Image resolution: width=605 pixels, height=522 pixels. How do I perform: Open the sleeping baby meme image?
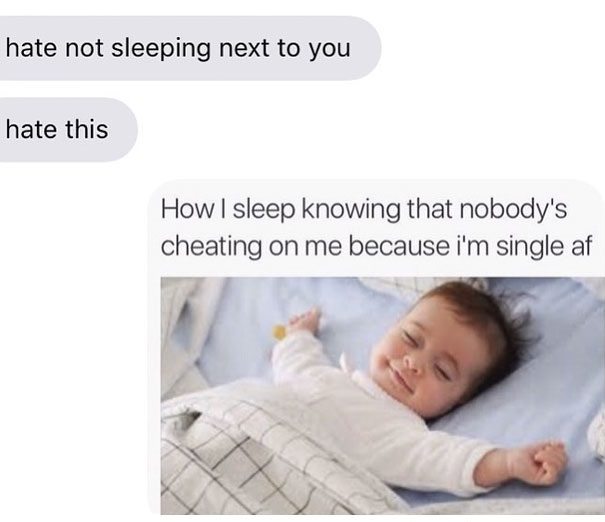point(382,395)
